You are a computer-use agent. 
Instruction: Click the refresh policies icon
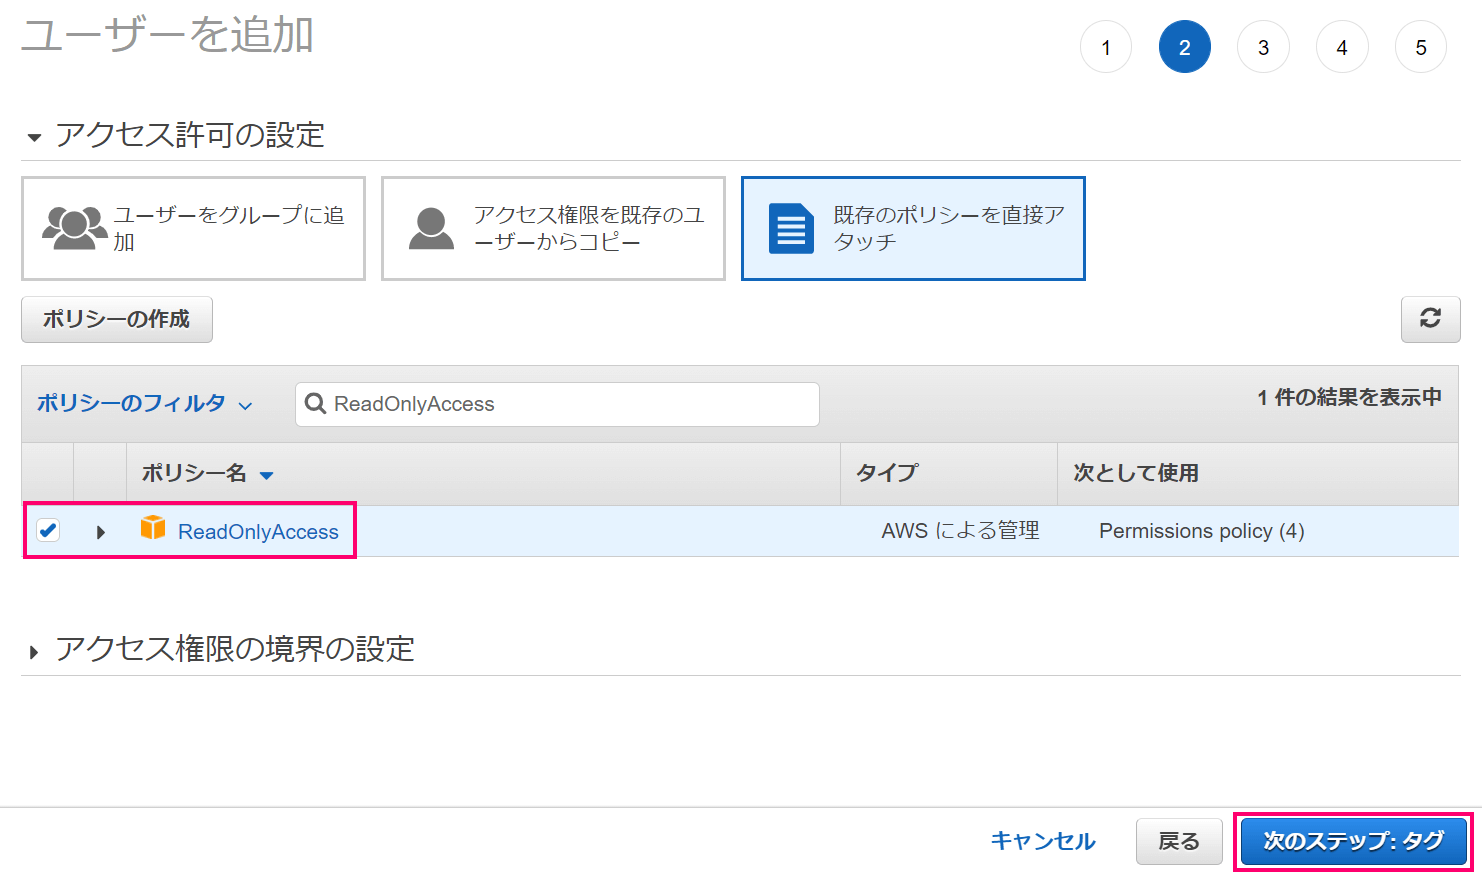[x=1430, y=319]
